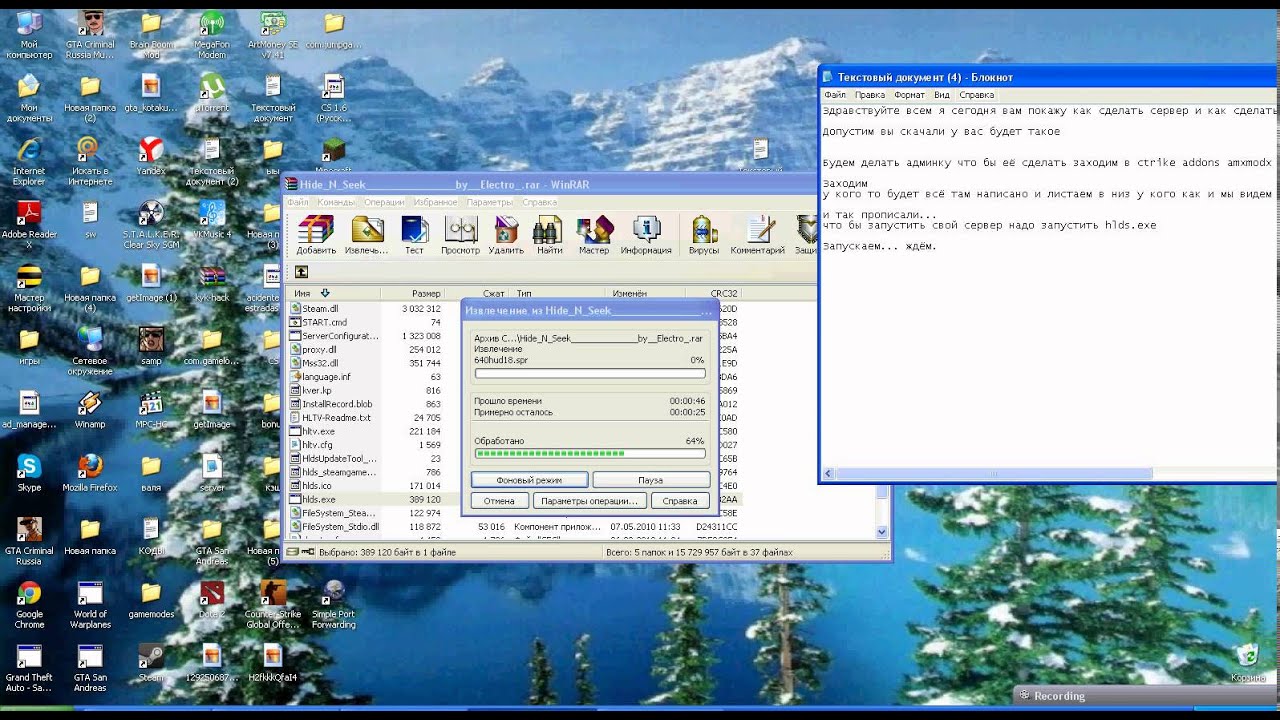The image size is (1280, 720).
Task: Open the Вид menu in Notepad
Action: [942, 95]
